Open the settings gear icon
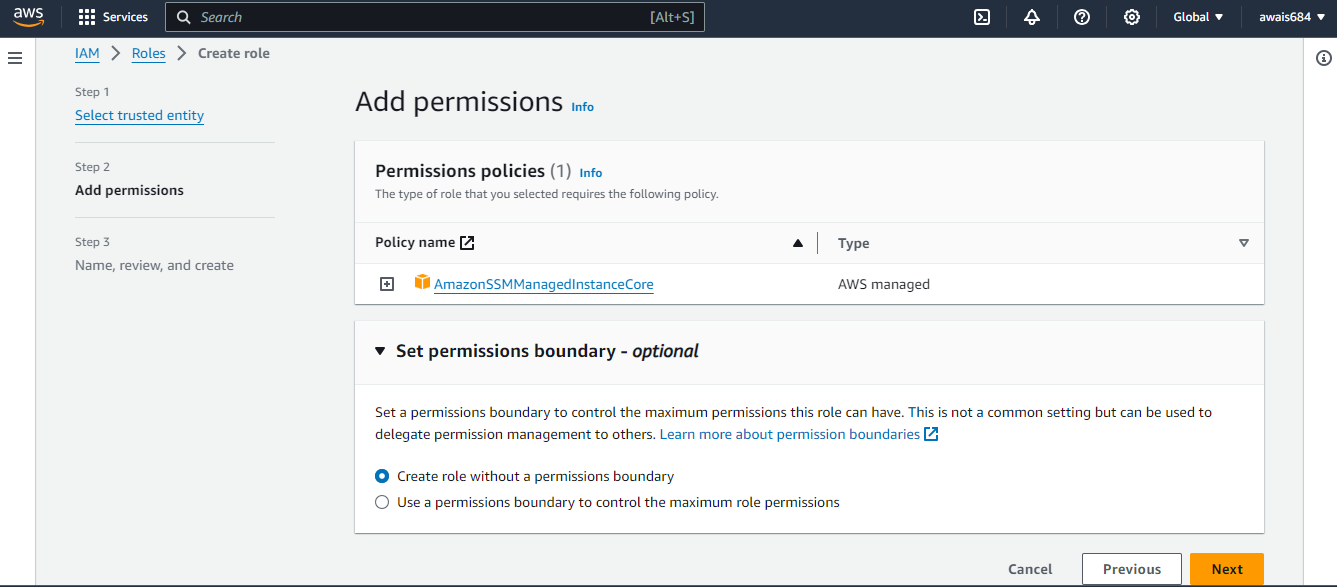 pyautogui.click(x=1132, y=17)
